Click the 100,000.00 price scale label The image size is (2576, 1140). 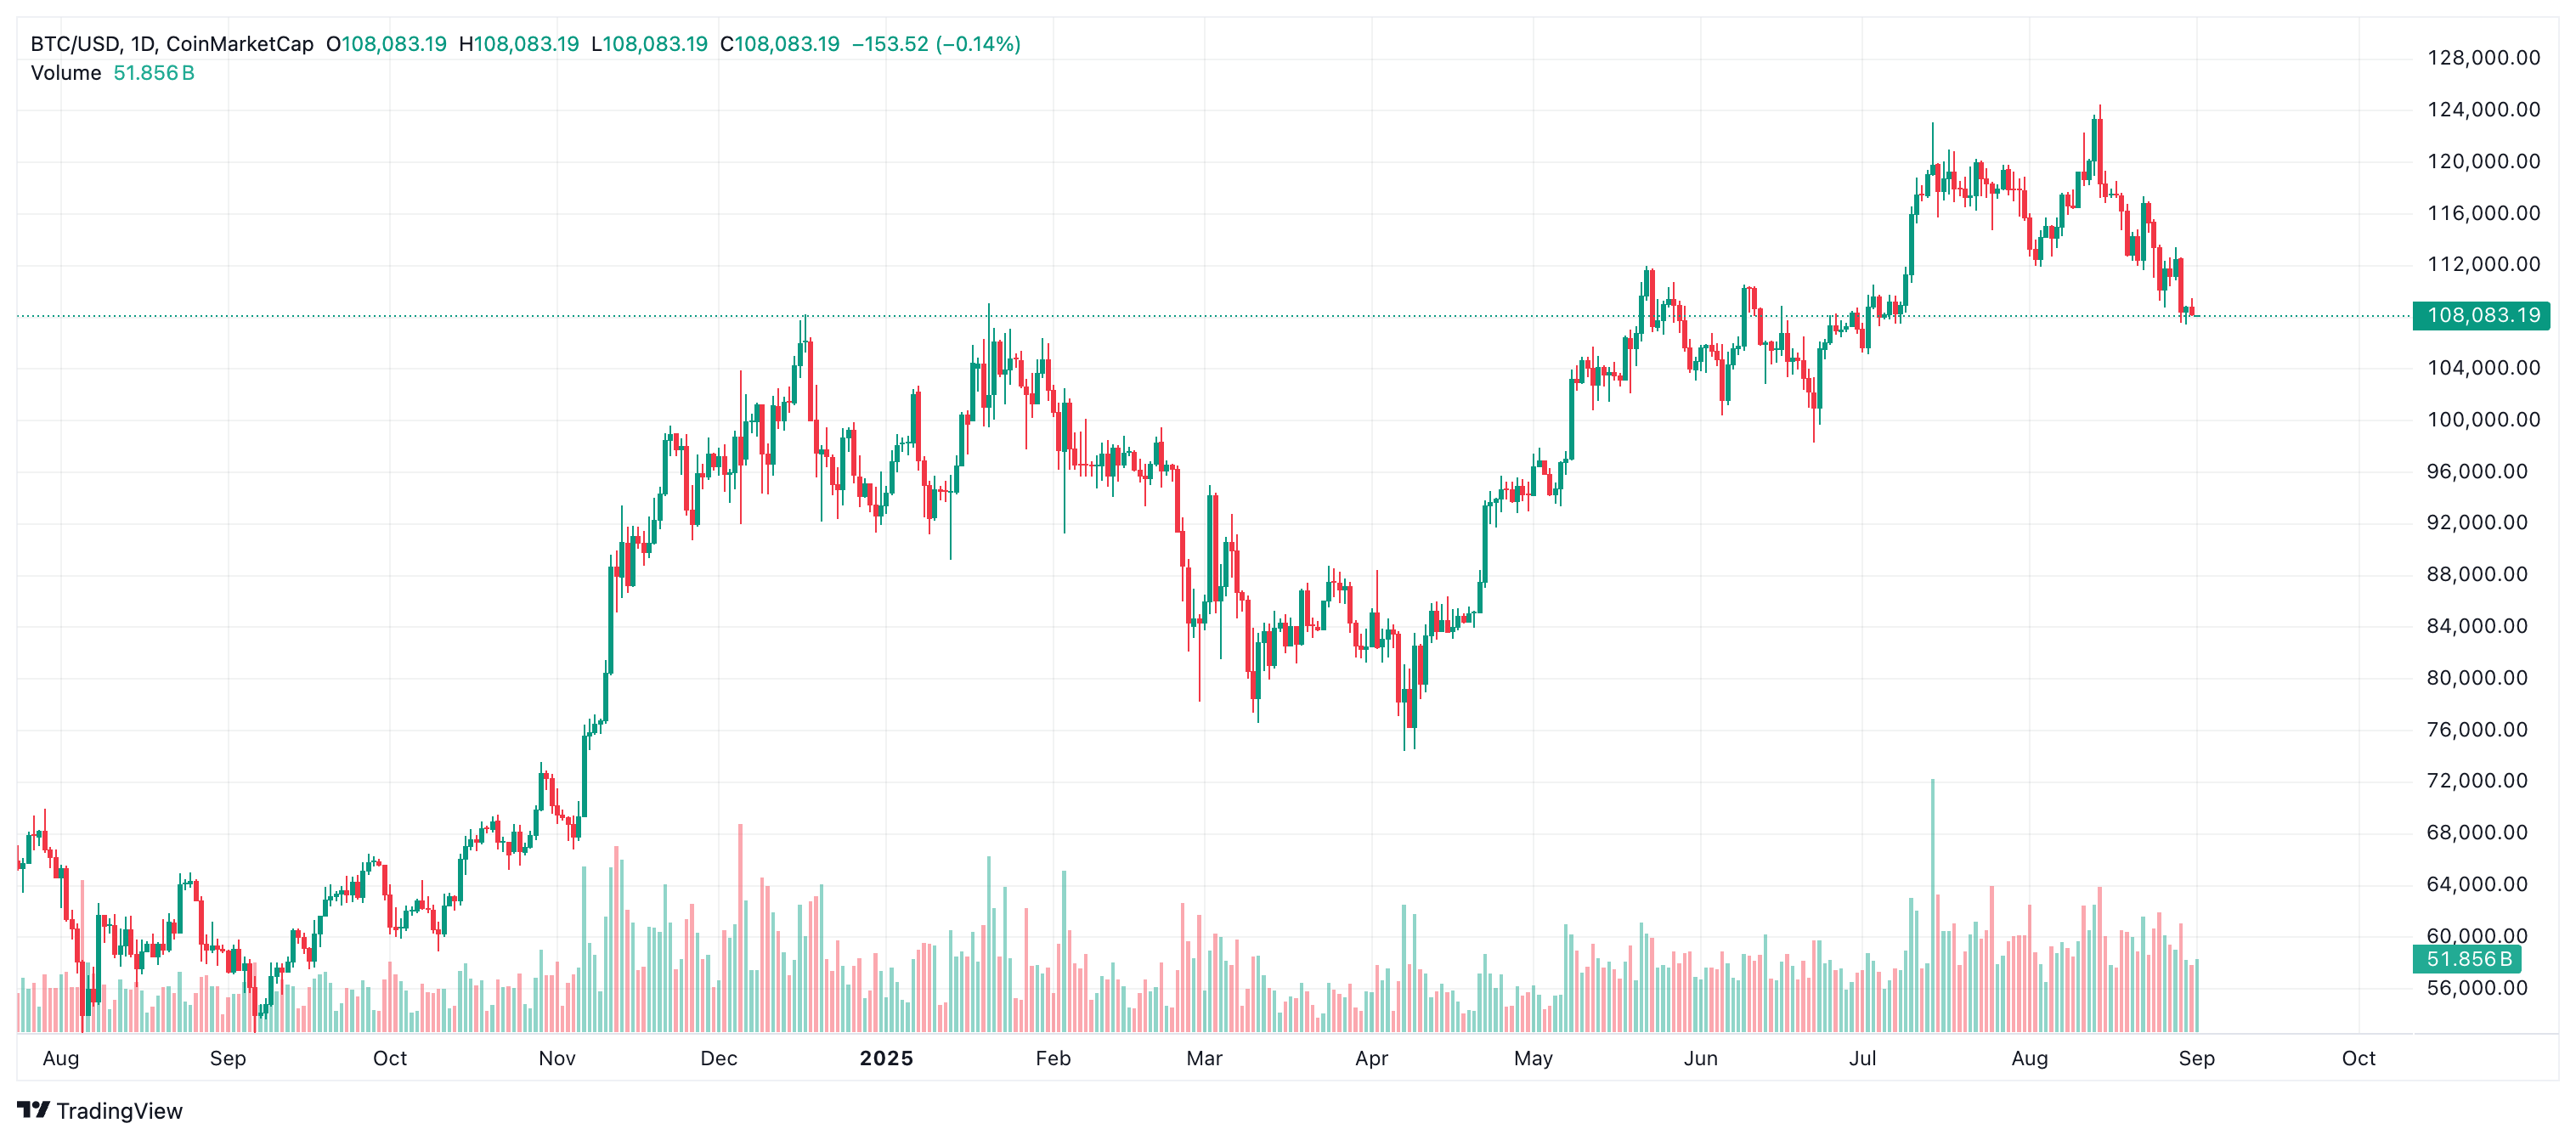(2483, 419)
